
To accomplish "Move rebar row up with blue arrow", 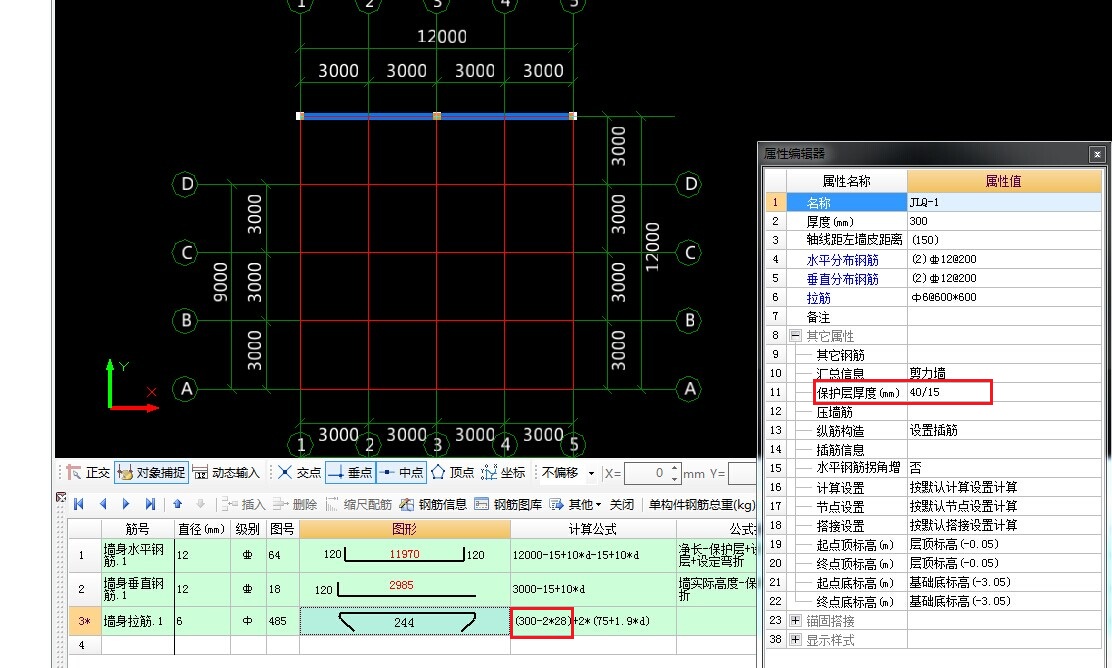I will (x=178, y=504).
